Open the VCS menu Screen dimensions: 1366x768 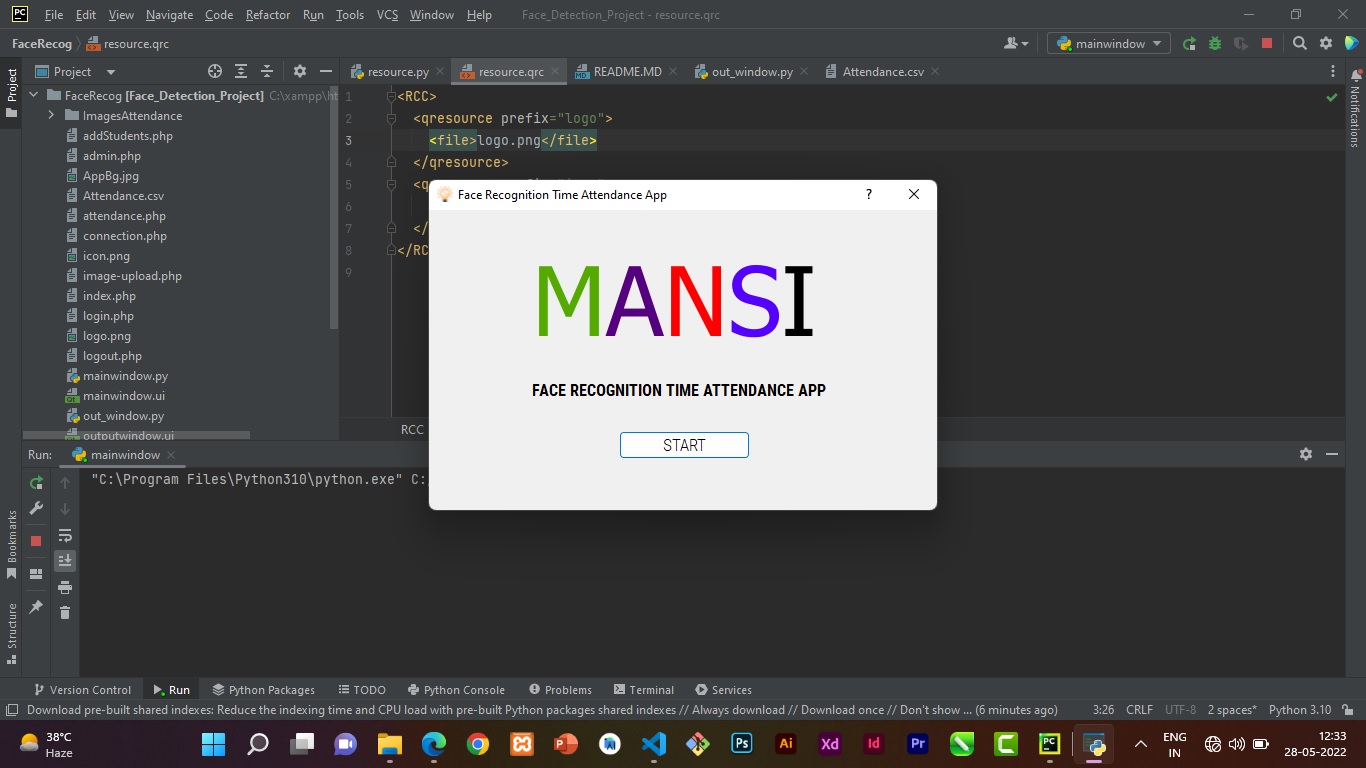[x=387, y=15]
